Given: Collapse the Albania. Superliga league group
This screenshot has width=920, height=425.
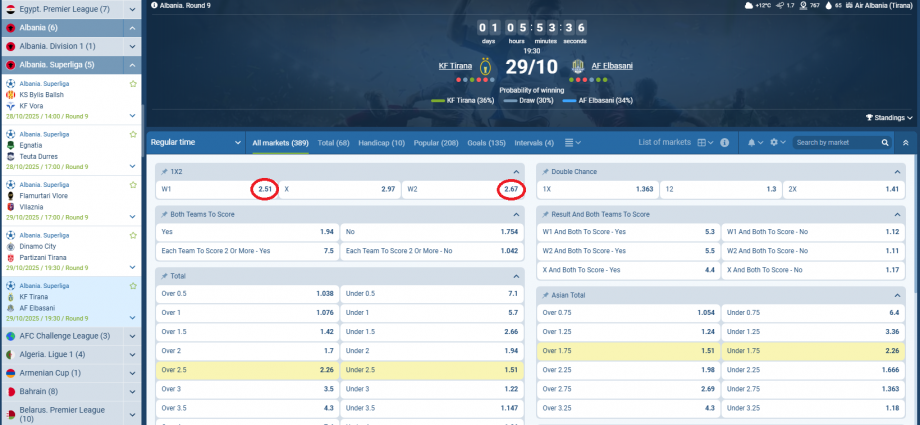Looking at the screenshot, I should point(133,64).
